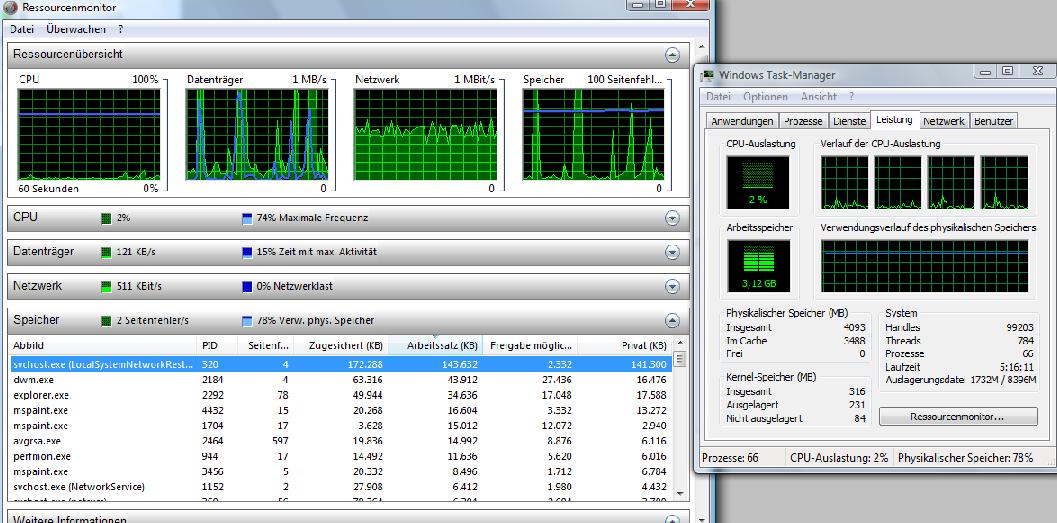Switch to the Prozesse tab
Screen dimensions: 1057x523
[803, 121]
